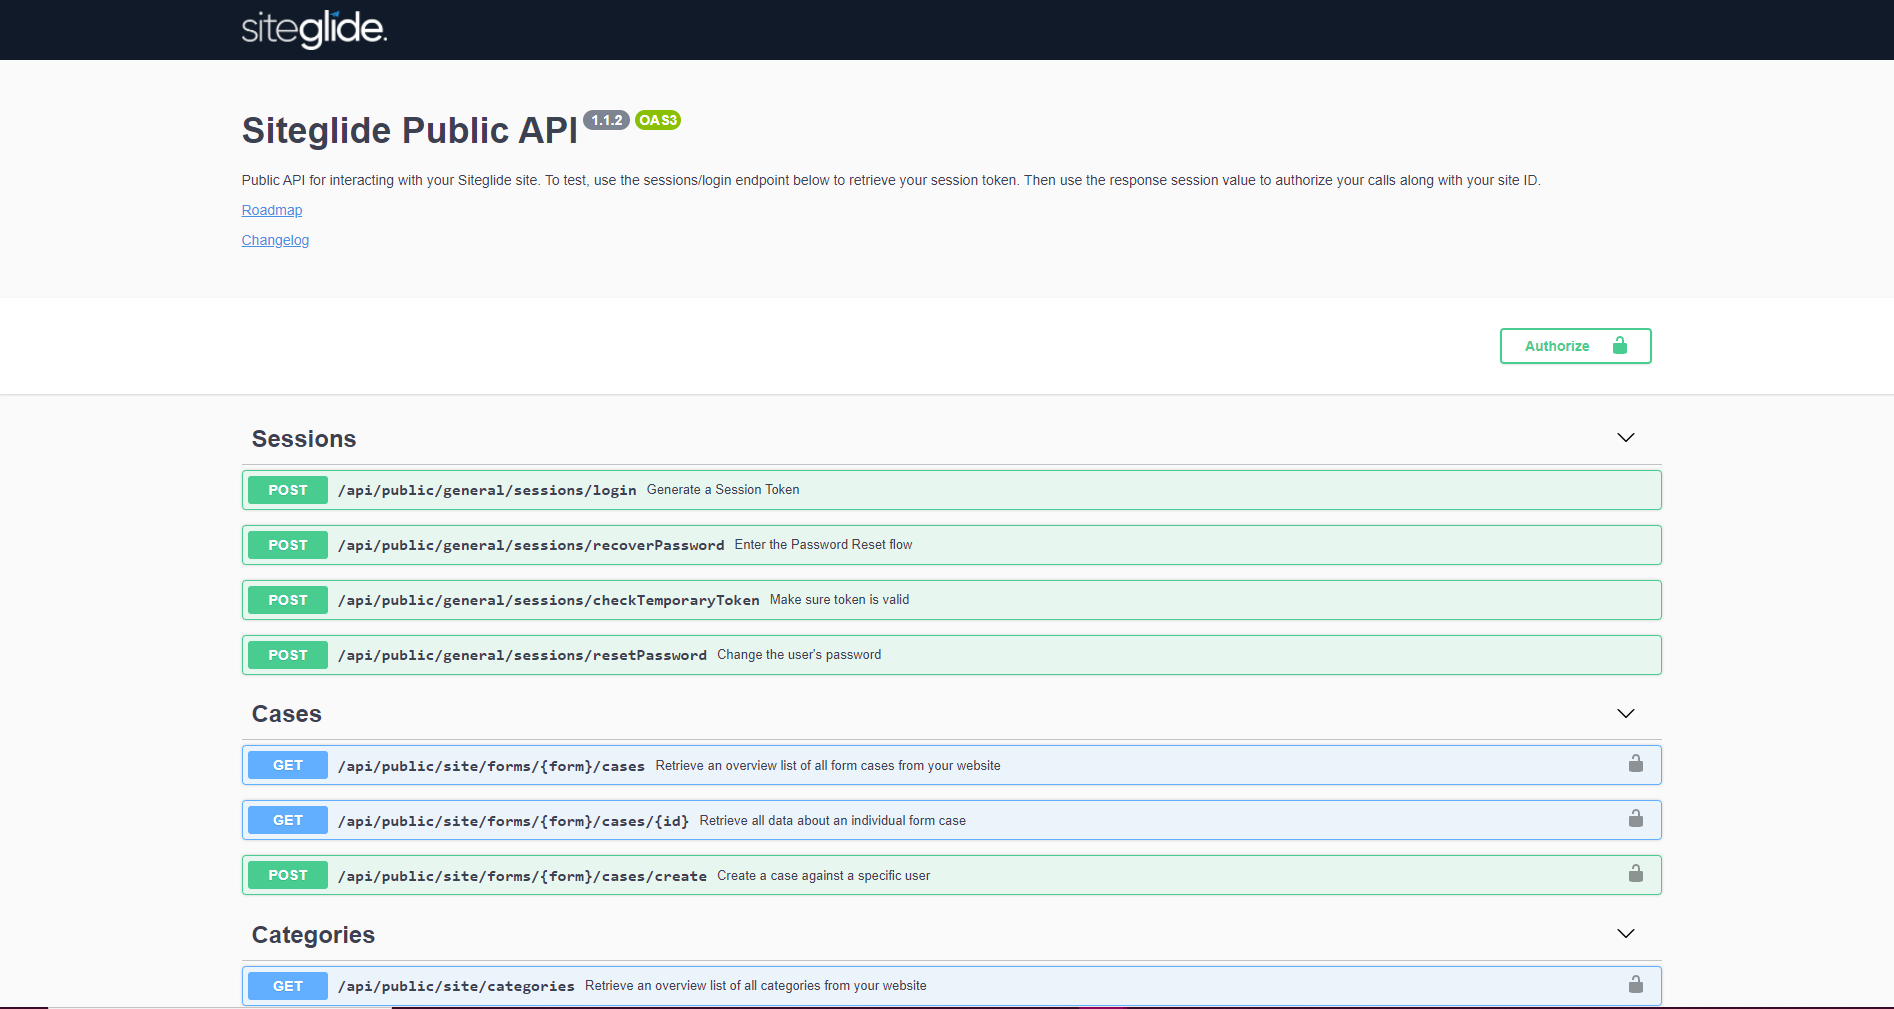Click the Siteglide logo in header
1894x1009 pixels.
point(314,29)
